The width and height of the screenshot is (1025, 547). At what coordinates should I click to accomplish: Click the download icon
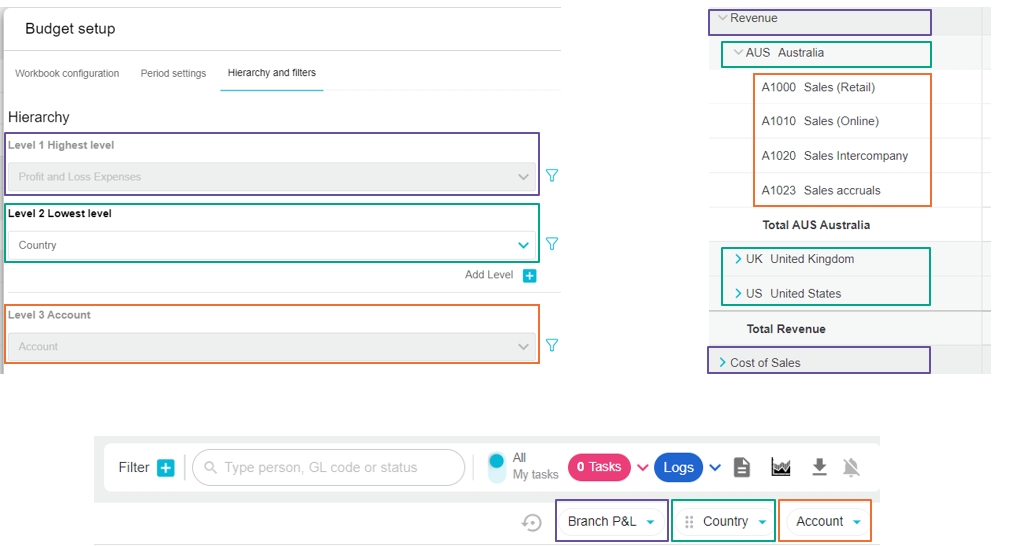click(819, 467)
